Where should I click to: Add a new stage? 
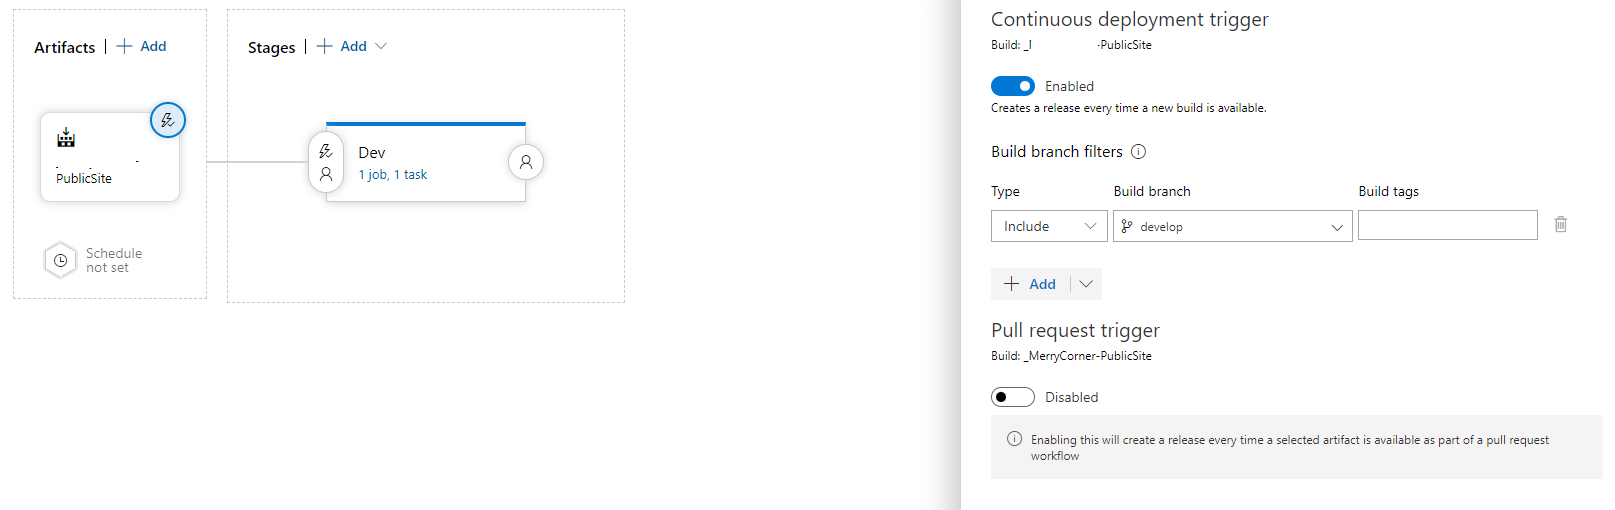342,46
